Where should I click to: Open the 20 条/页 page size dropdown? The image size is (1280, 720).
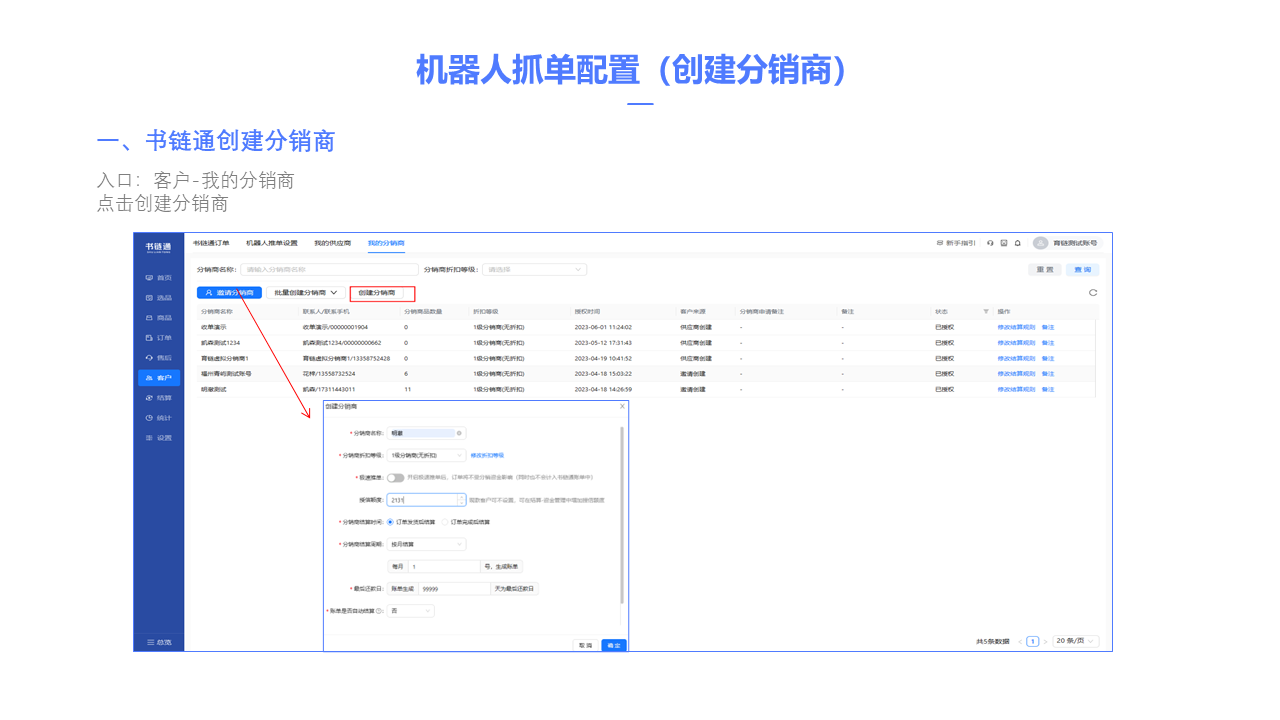tap(1076, 641)
